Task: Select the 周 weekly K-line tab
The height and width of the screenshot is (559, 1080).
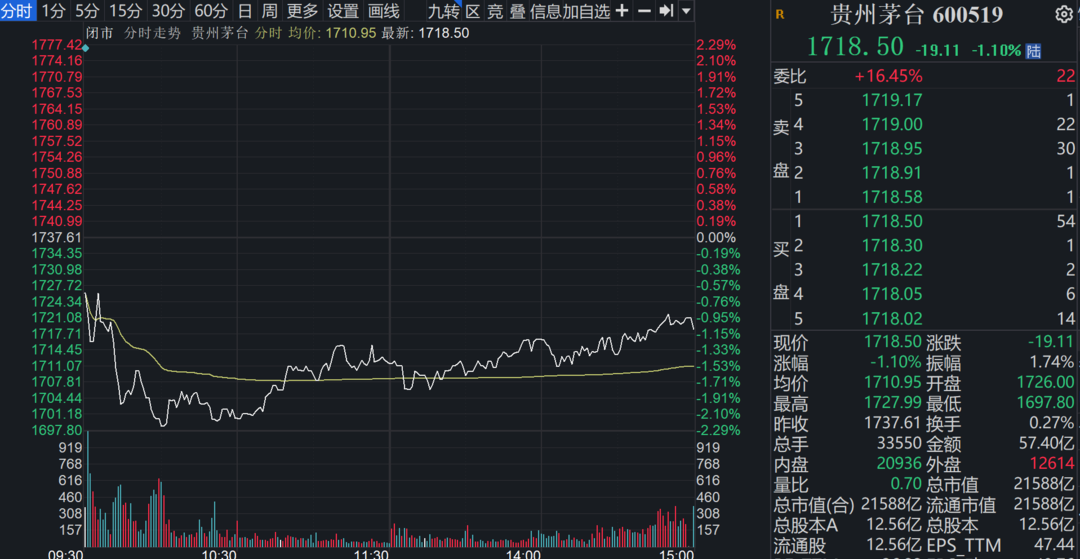Action: point(269,11)
